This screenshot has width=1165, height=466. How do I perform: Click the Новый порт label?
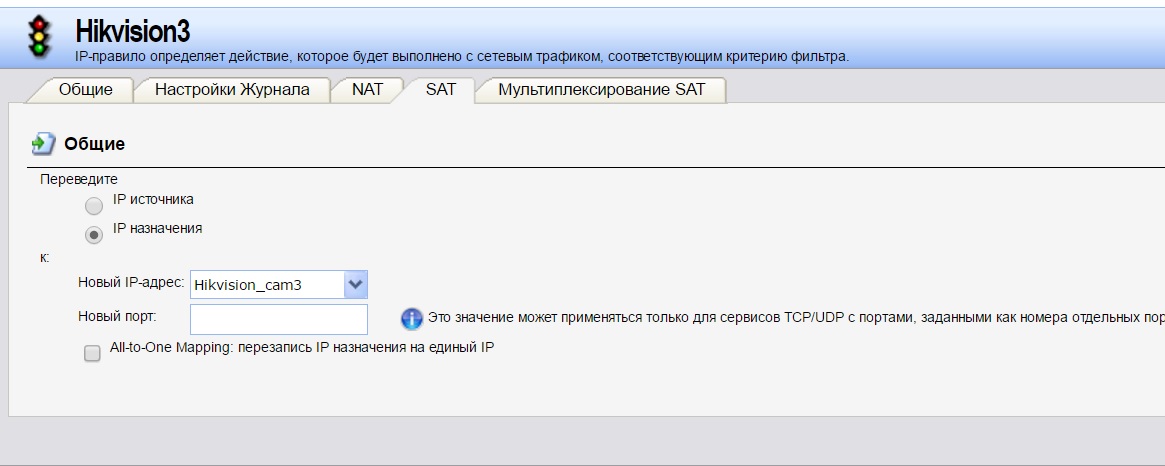coord(117,316)
